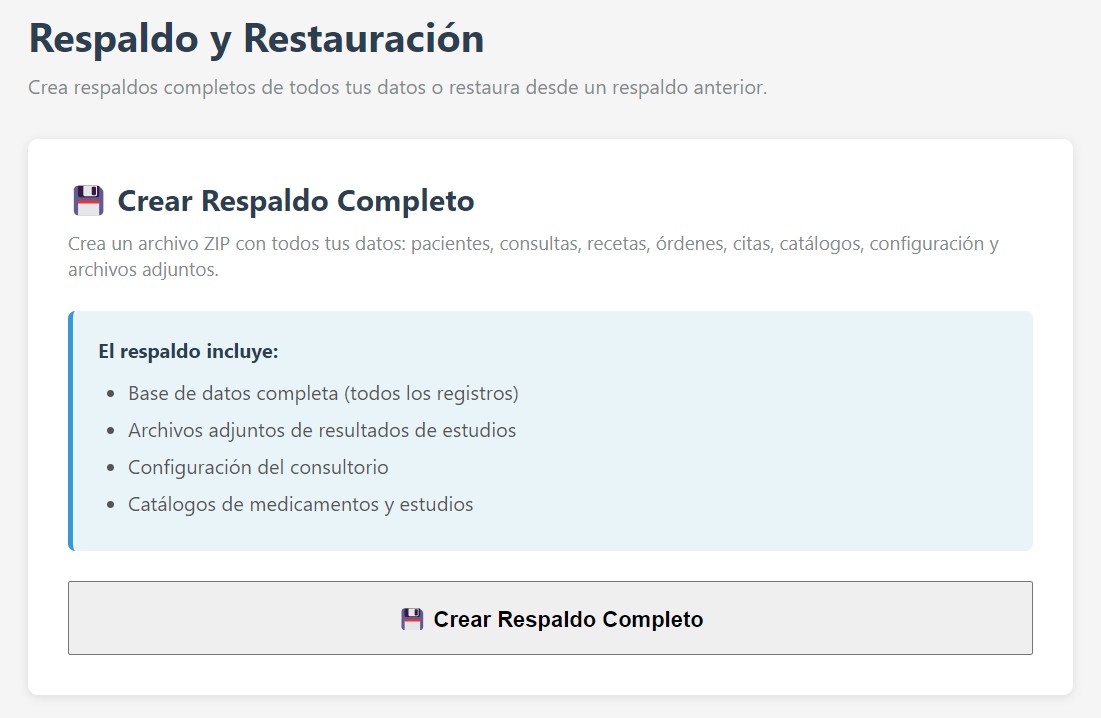1101x718 pixels.
Task: Click the bullet marker beside 'Base de datos completa'
Action: (112, 393)
